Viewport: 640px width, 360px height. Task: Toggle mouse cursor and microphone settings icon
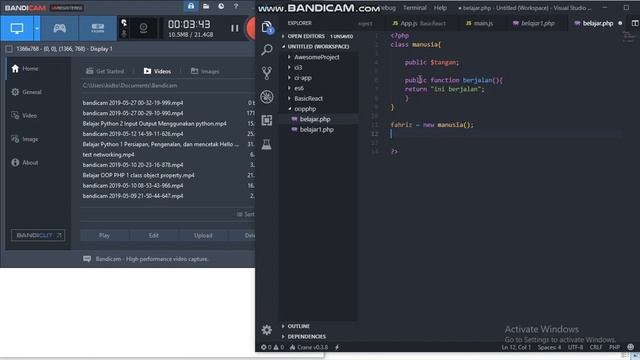click(x=124, y=28)
